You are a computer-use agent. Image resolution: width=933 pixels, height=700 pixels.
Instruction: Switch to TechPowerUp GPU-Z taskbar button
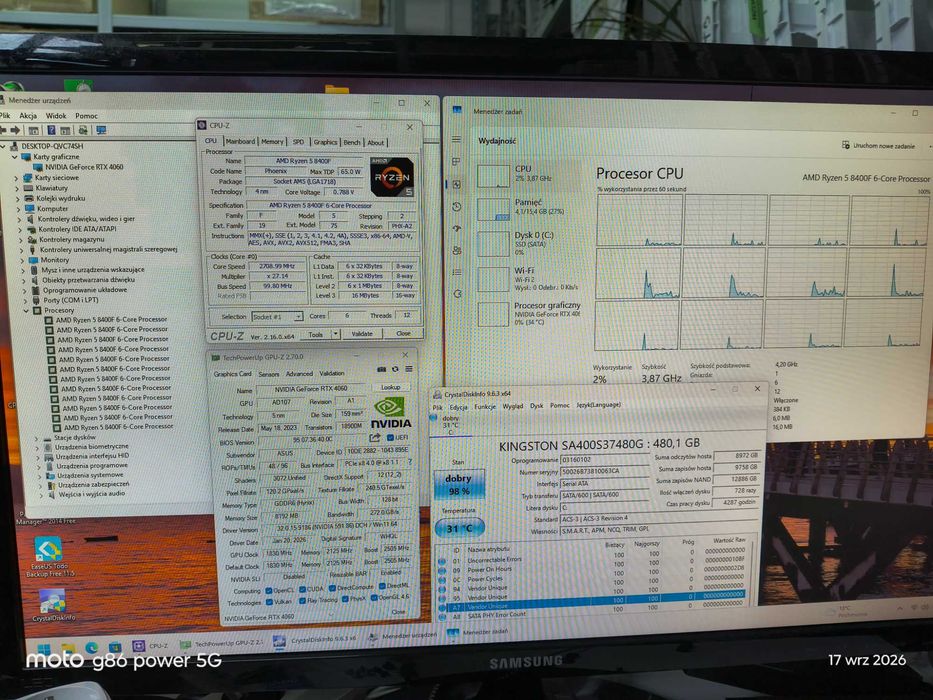(x=221, y=644)
